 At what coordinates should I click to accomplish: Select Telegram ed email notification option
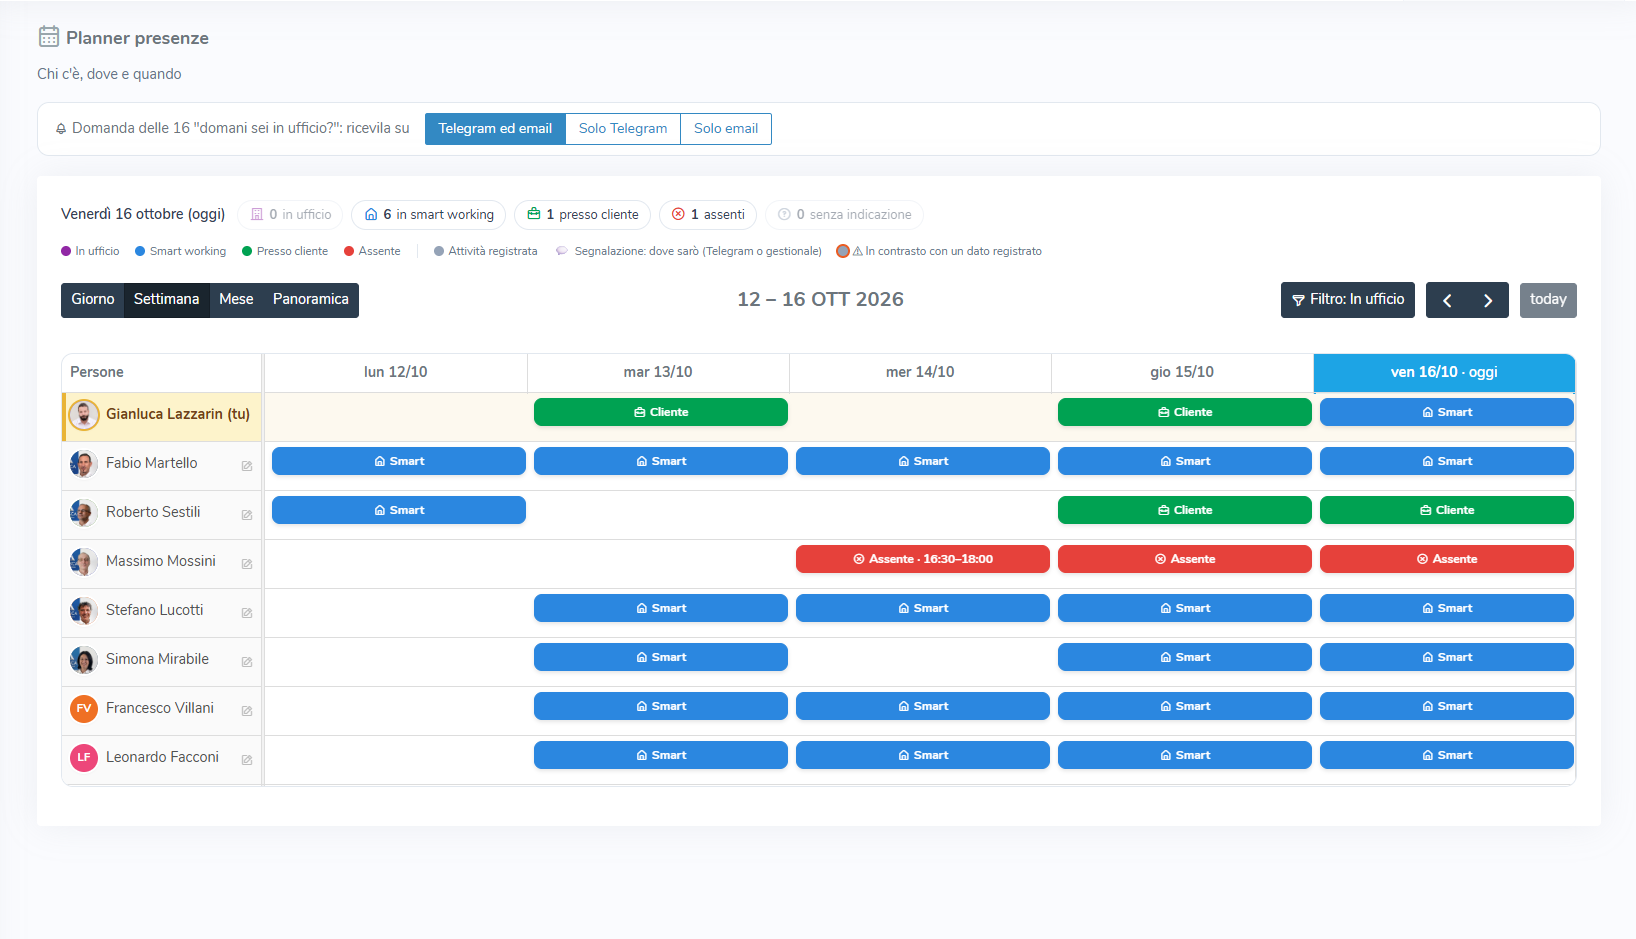pos(495,129)
